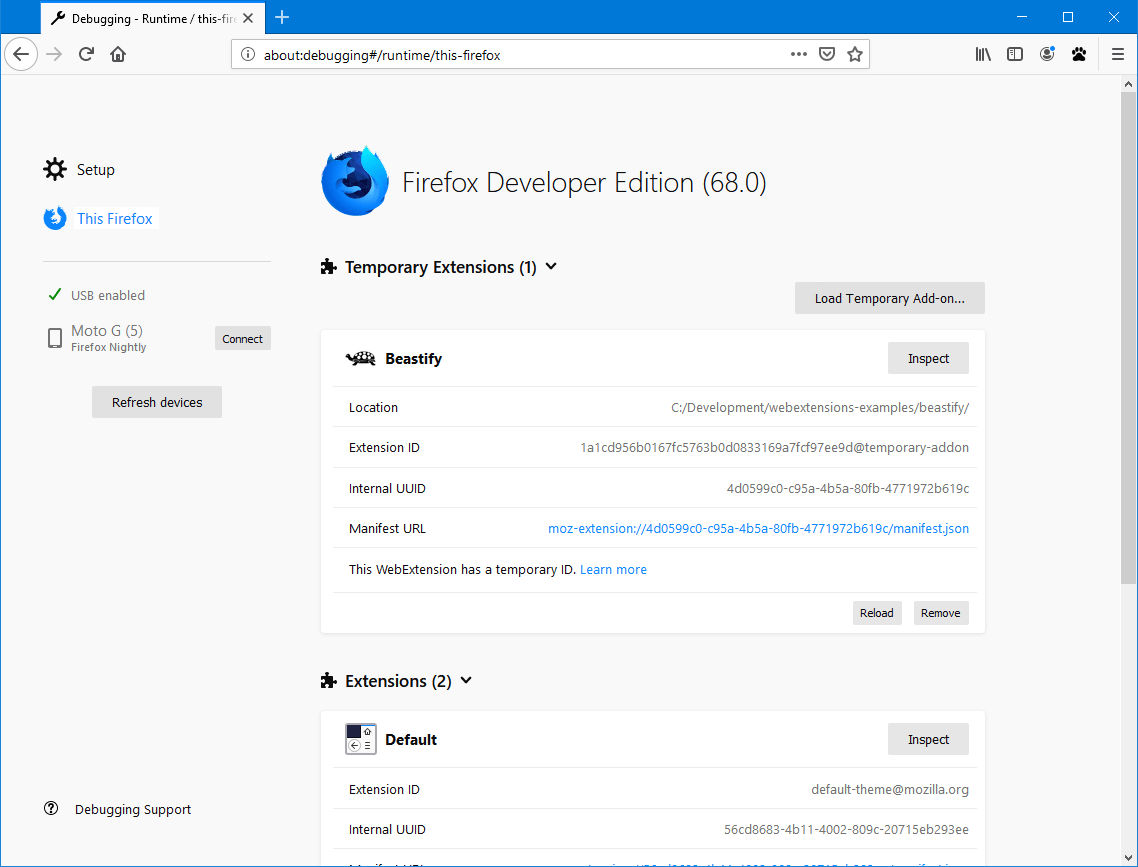View site information icon in address bar
Viewport: 1138px width, 867px height.
click(x=247, y=55)
